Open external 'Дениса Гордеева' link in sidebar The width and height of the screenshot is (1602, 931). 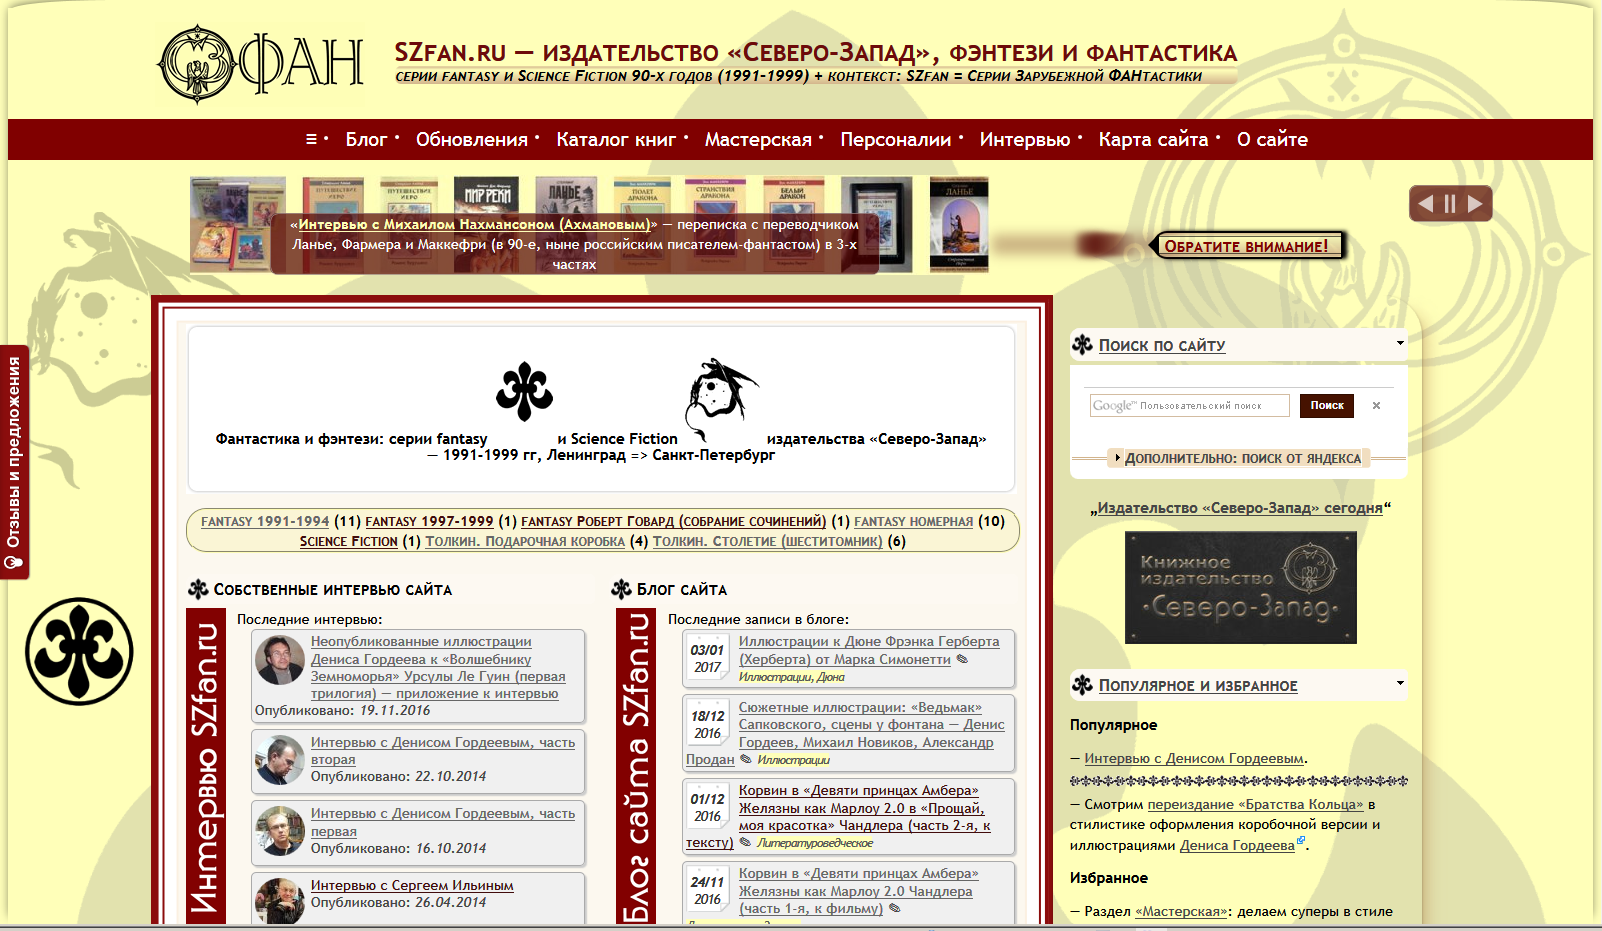pos(1237,845)
